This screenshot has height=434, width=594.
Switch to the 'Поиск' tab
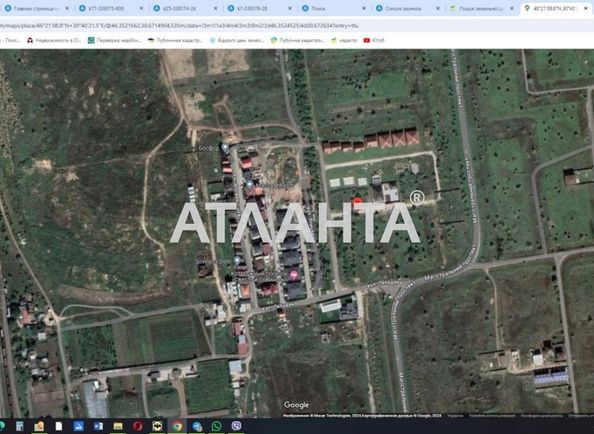click(x=333, y=8)
